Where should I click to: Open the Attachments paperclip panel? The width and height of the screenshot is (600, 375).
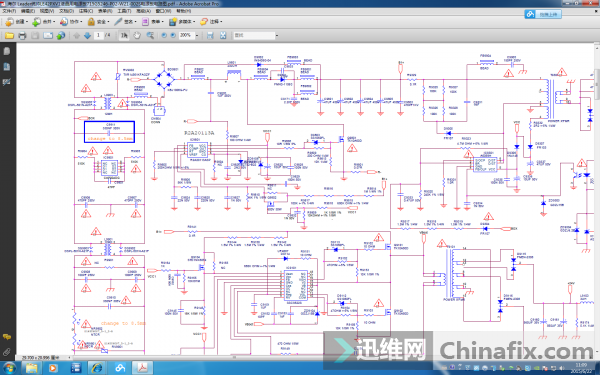tap(7, 352)
